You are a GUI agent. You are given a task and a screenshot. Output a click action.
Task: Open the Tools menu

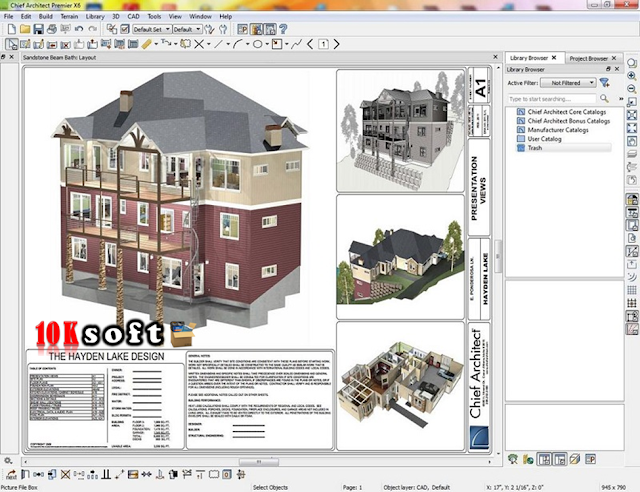pyautogui.click(x=154, y=17)
